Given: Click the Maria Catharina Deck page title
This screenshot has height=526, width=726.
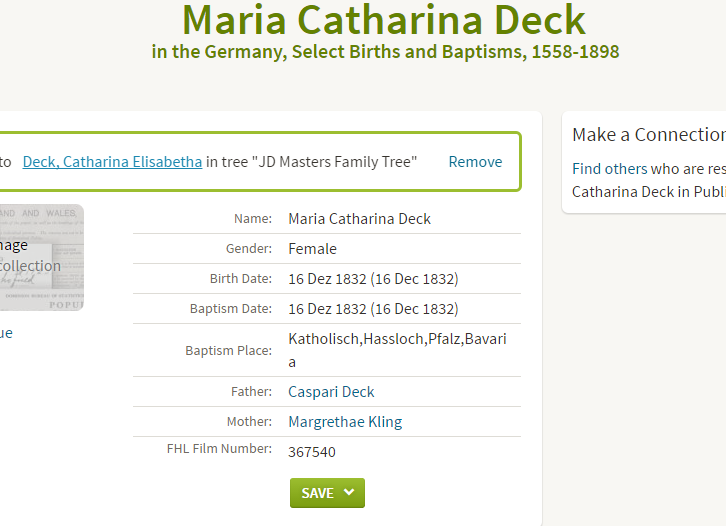Looking at the screenshot, I should point(384,20).
